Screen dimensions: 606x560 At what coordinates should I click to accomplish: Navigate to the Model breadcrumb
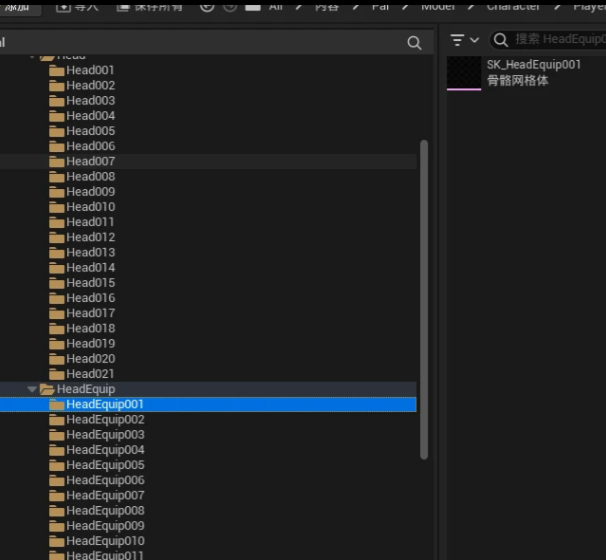438,7
